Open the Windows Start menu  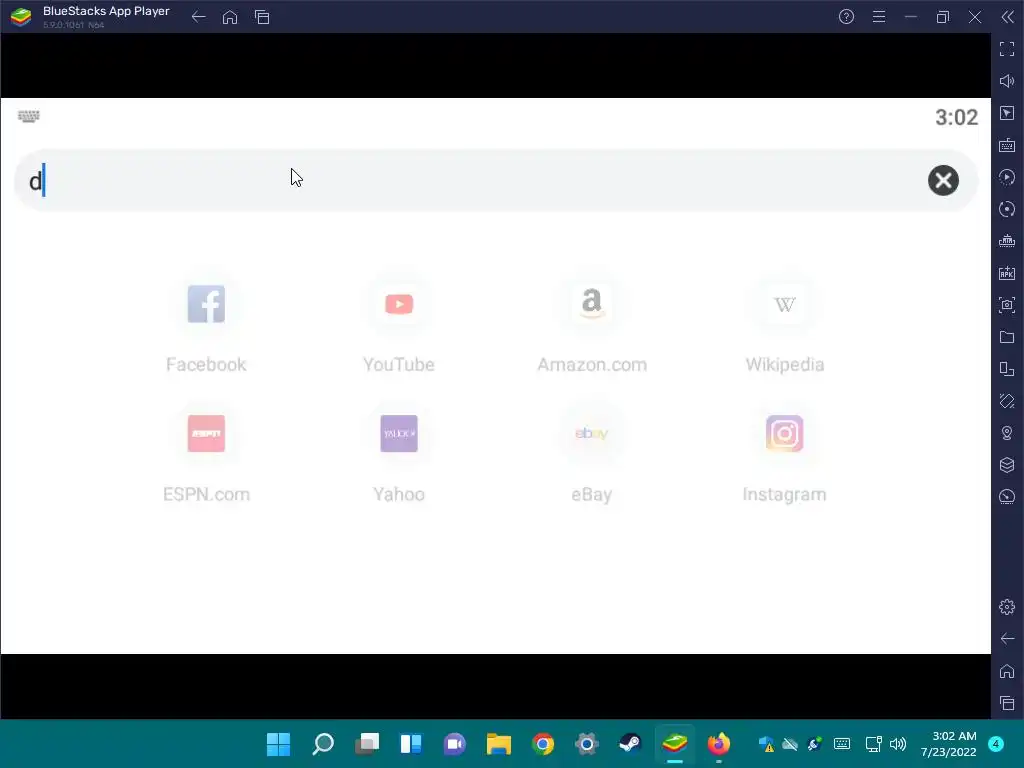tap(278, 744)
